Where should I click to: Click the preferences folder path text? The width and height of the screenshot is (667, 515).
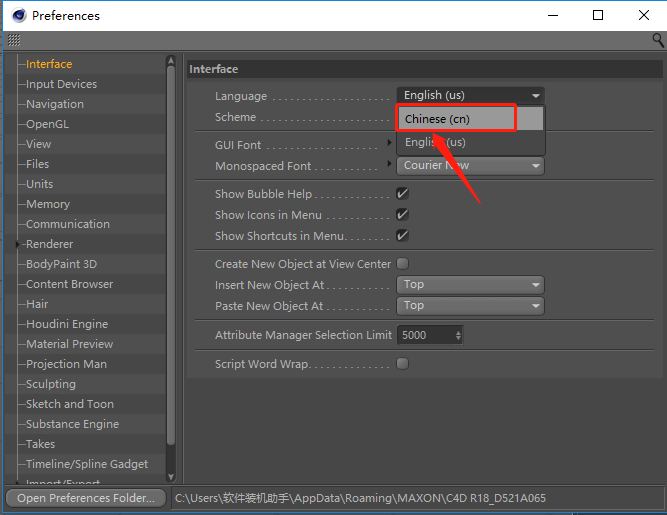(x=360, y=498)
